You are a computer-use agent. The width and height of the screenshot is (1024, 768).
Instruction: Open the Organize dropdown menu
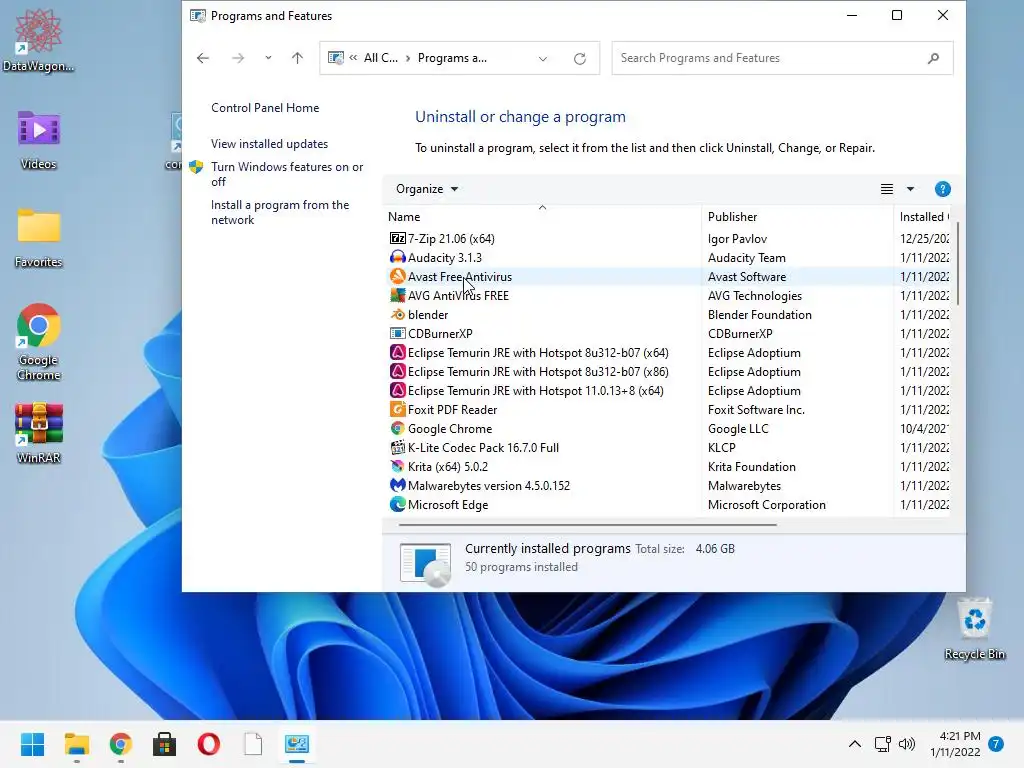[x=426, y=189]
